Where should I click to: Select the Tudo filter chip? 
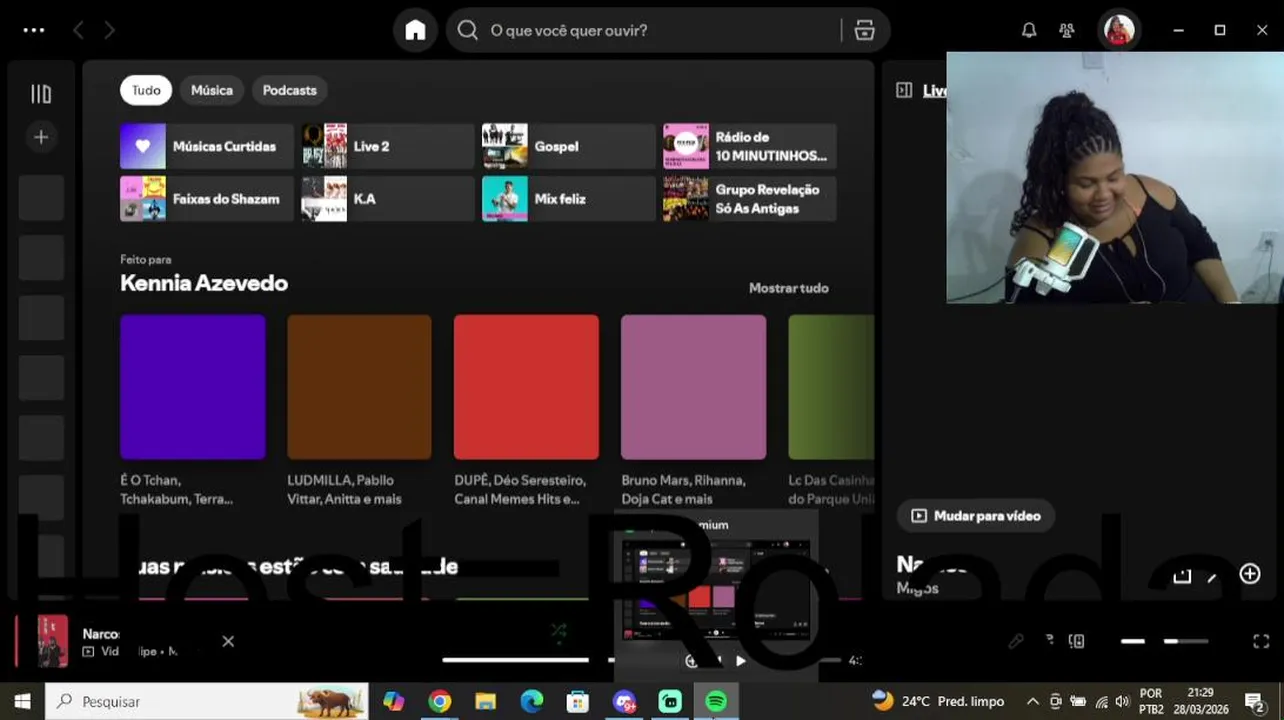(x=146, y=90)
